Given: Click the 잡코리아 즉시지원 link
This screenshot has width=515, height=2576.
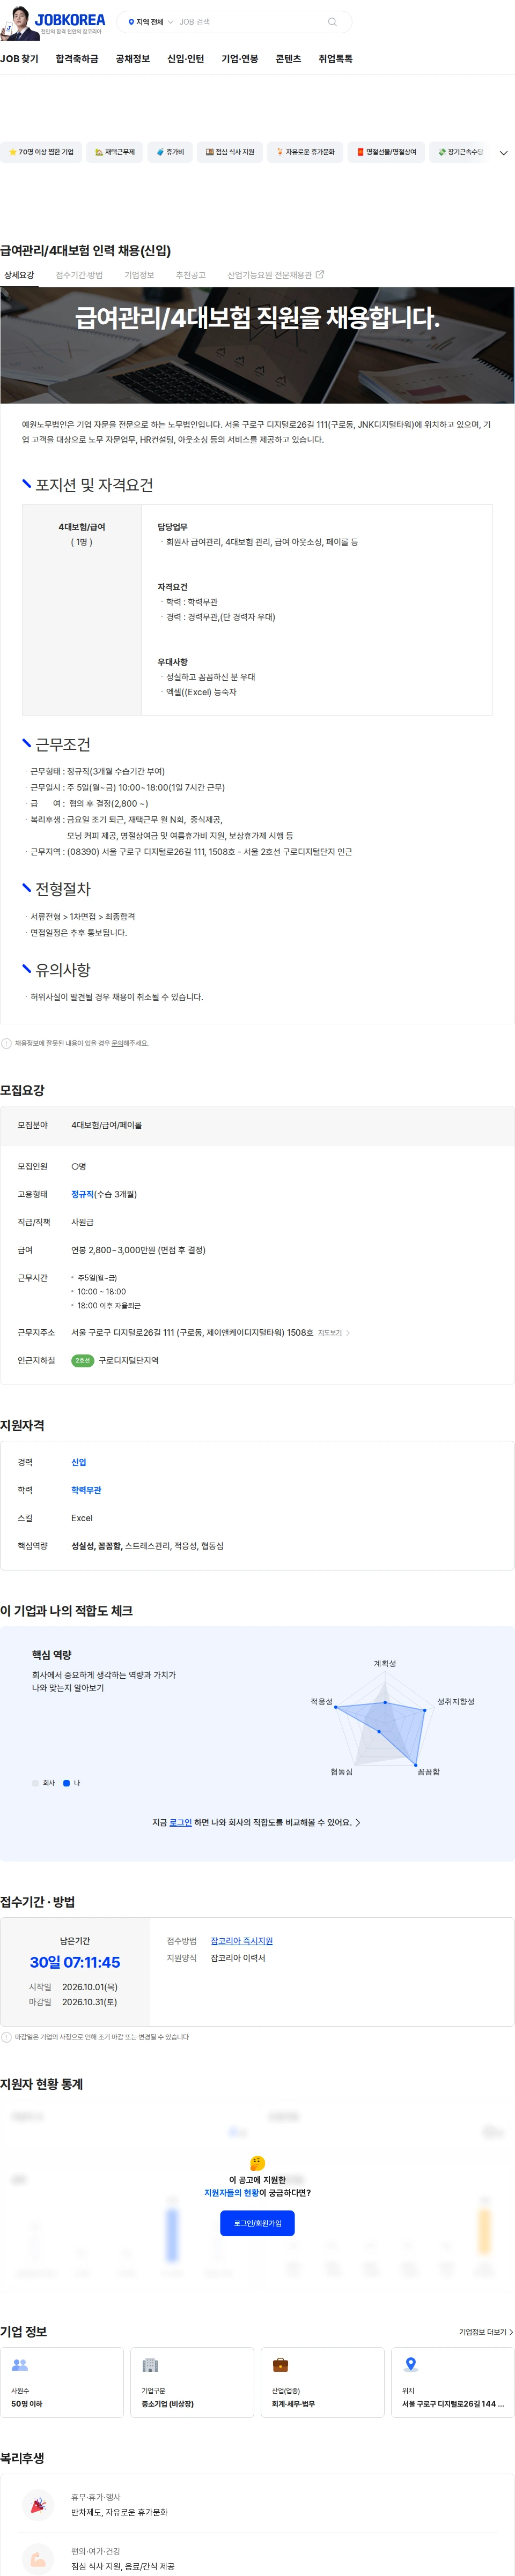Looking at the screenshot, I should [x=241, y=1940].
